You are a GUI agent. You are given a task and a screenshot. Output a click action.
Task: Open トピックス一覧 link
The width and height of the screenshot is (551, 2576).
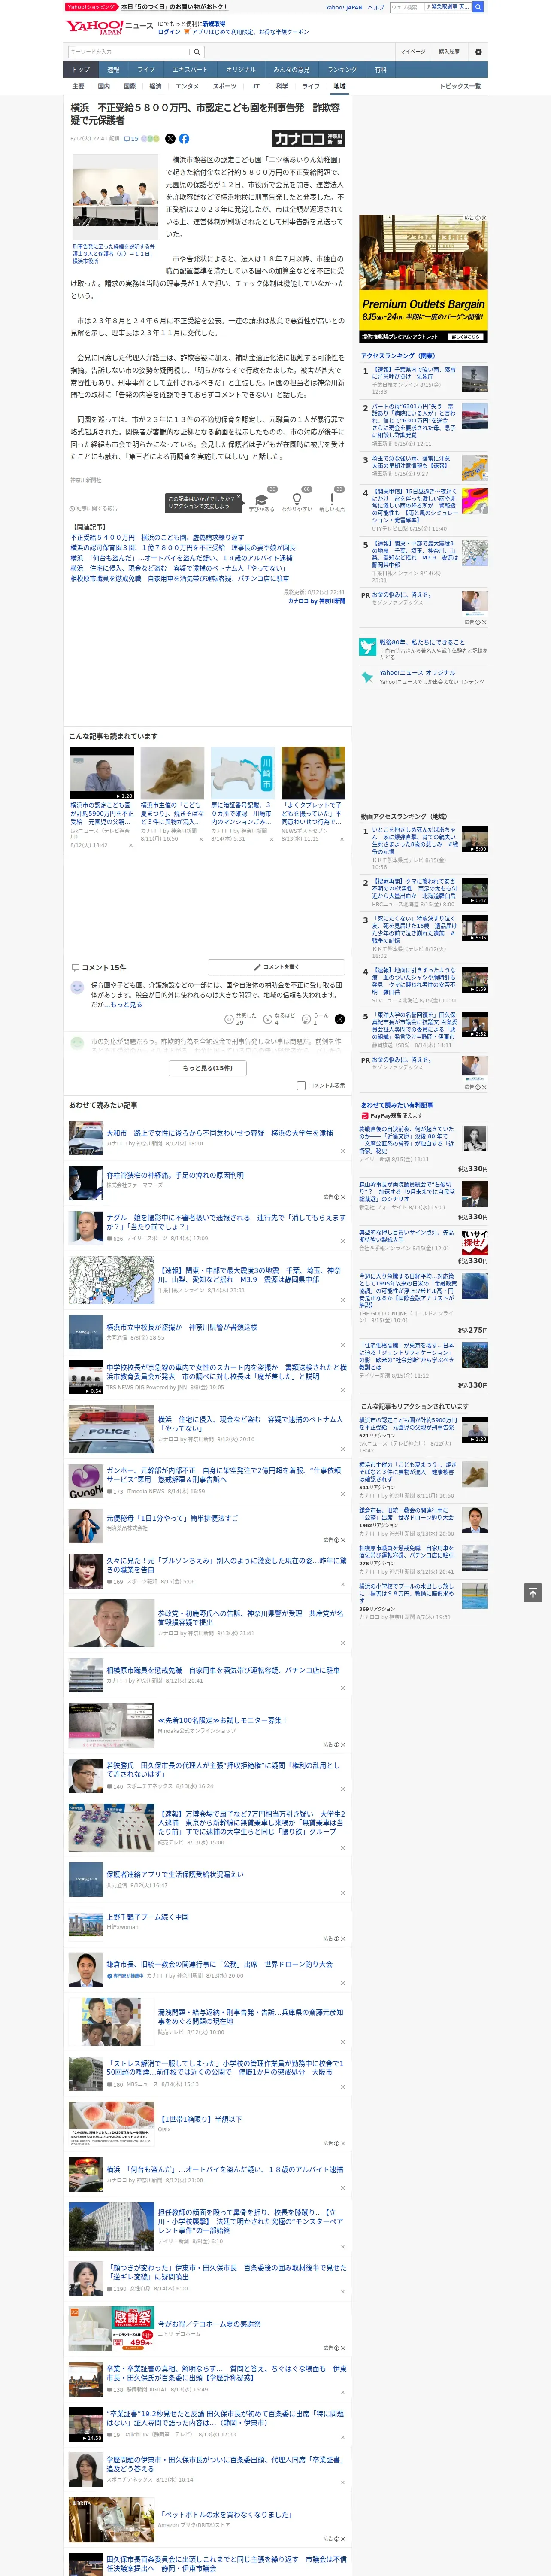[460, 86]
